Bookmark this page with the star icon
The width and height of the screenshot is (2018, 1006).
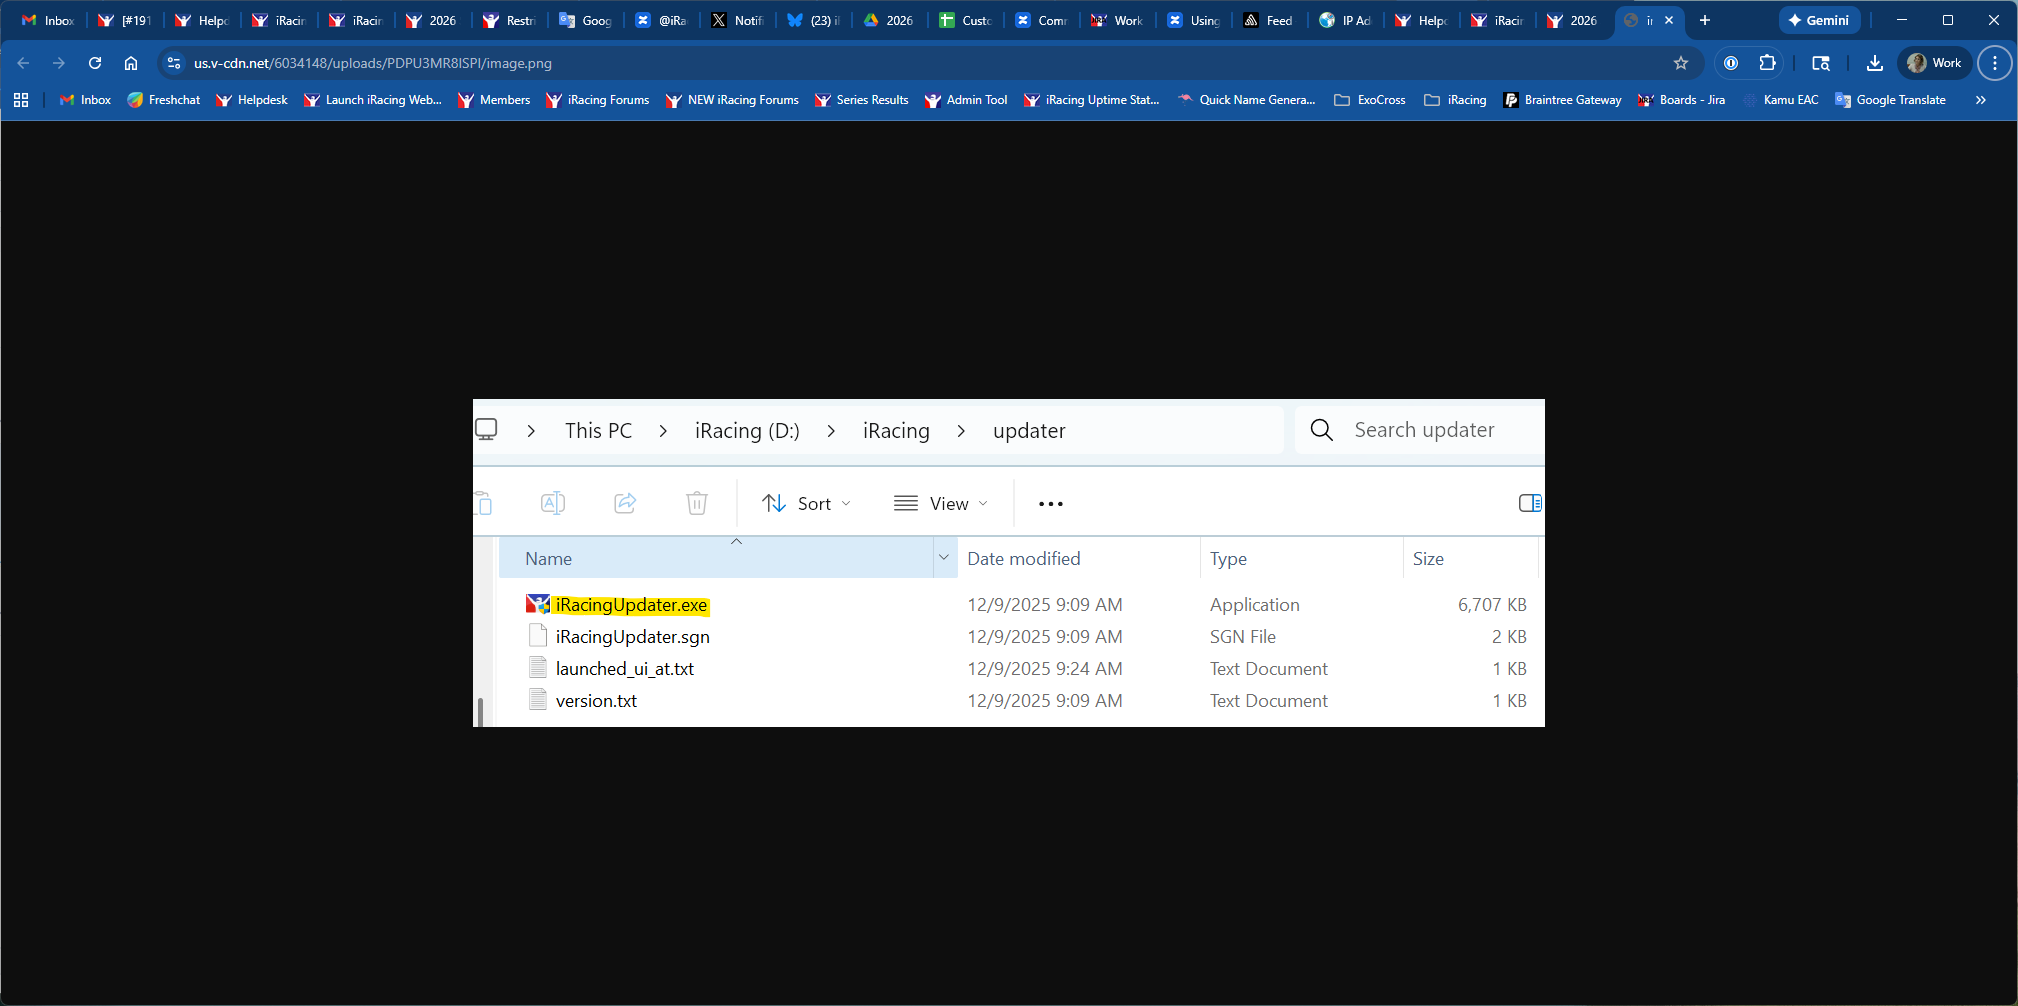point(1681,63)
